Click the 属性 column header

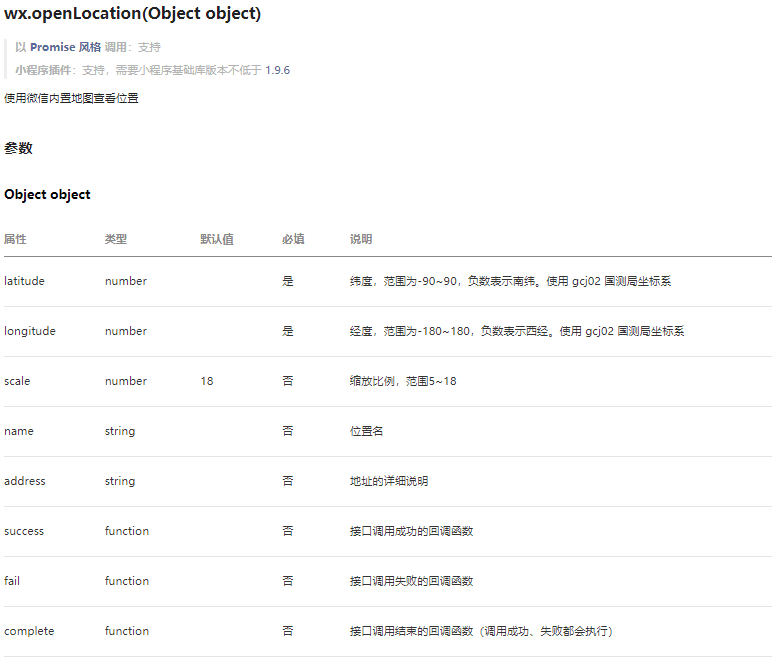pyautogui.click(x=15, y=239)
